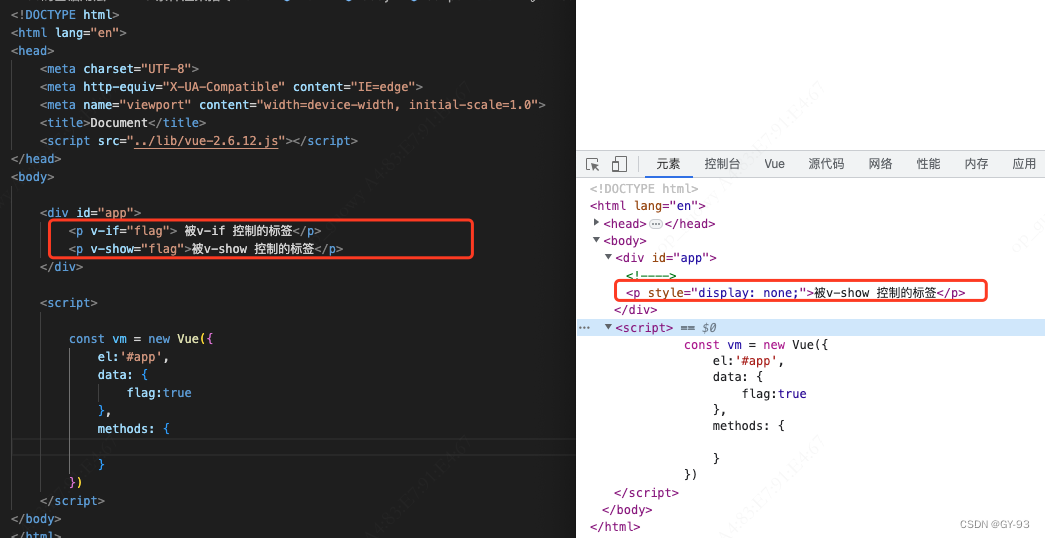Collapse the body node in DOM tree
The image size is (1045, 538).
point(596,240)
